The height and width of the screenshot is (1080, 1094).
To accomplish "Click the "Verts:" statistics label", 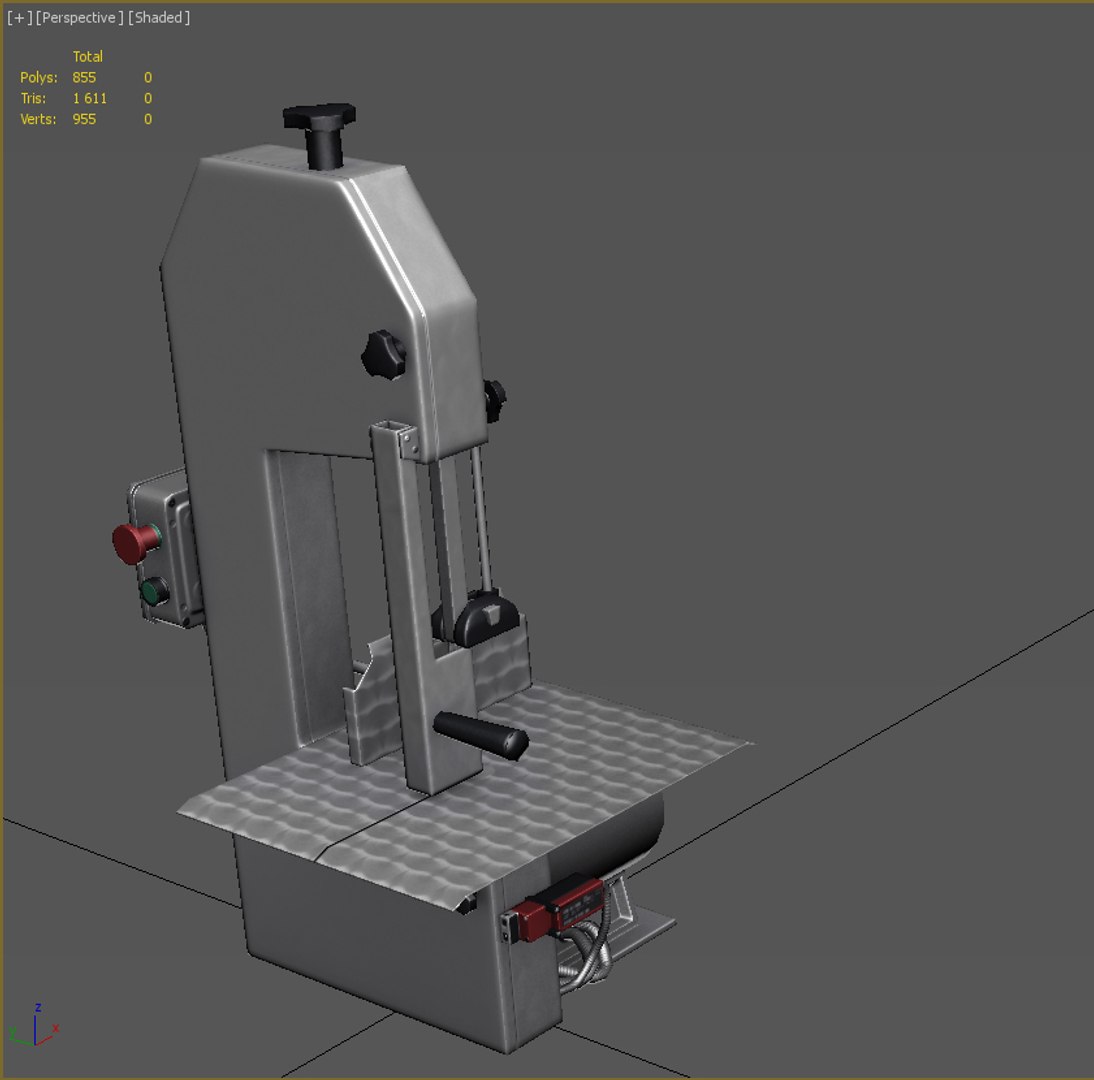I will click(x=38, y=119).
